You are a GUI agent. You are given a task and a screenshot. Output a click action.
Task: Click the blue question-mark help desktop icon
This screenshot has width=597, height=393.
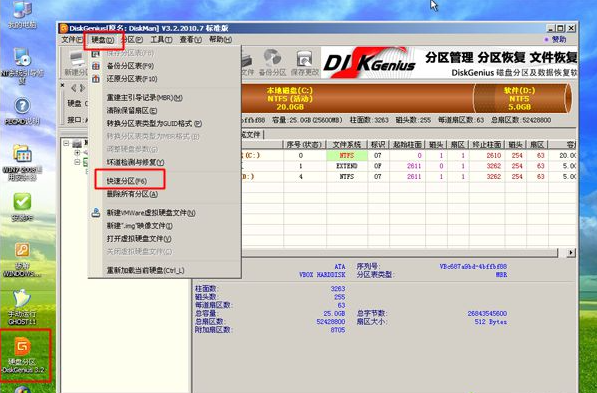point(22,111)
